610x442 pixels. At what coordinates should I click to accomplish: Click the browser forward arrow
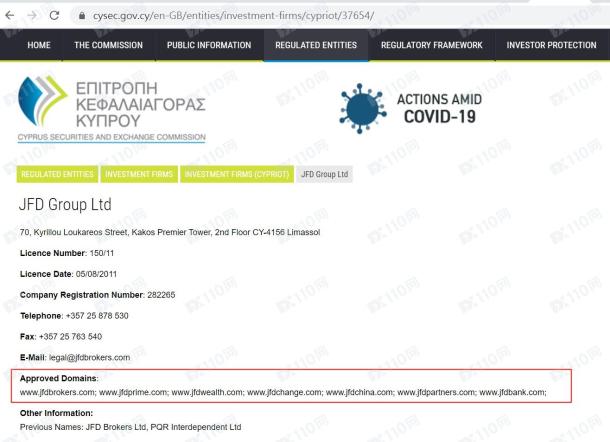(32, 16)
